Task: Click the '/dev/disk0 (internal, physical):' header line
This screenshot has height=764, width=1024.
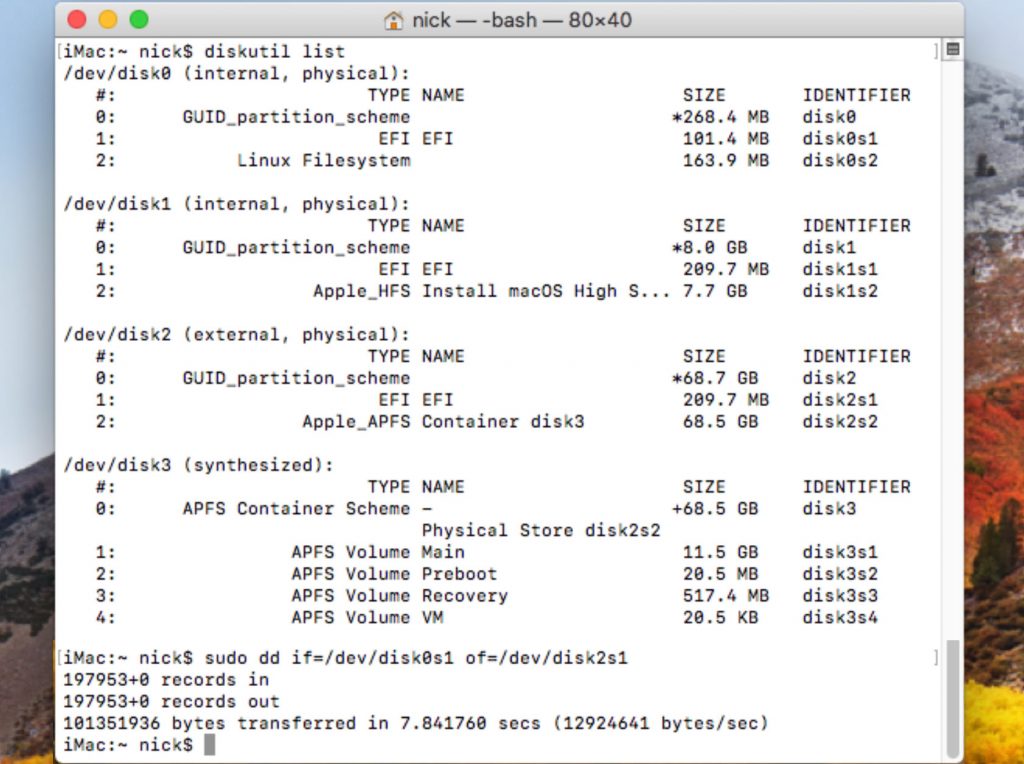Action: 236,73
